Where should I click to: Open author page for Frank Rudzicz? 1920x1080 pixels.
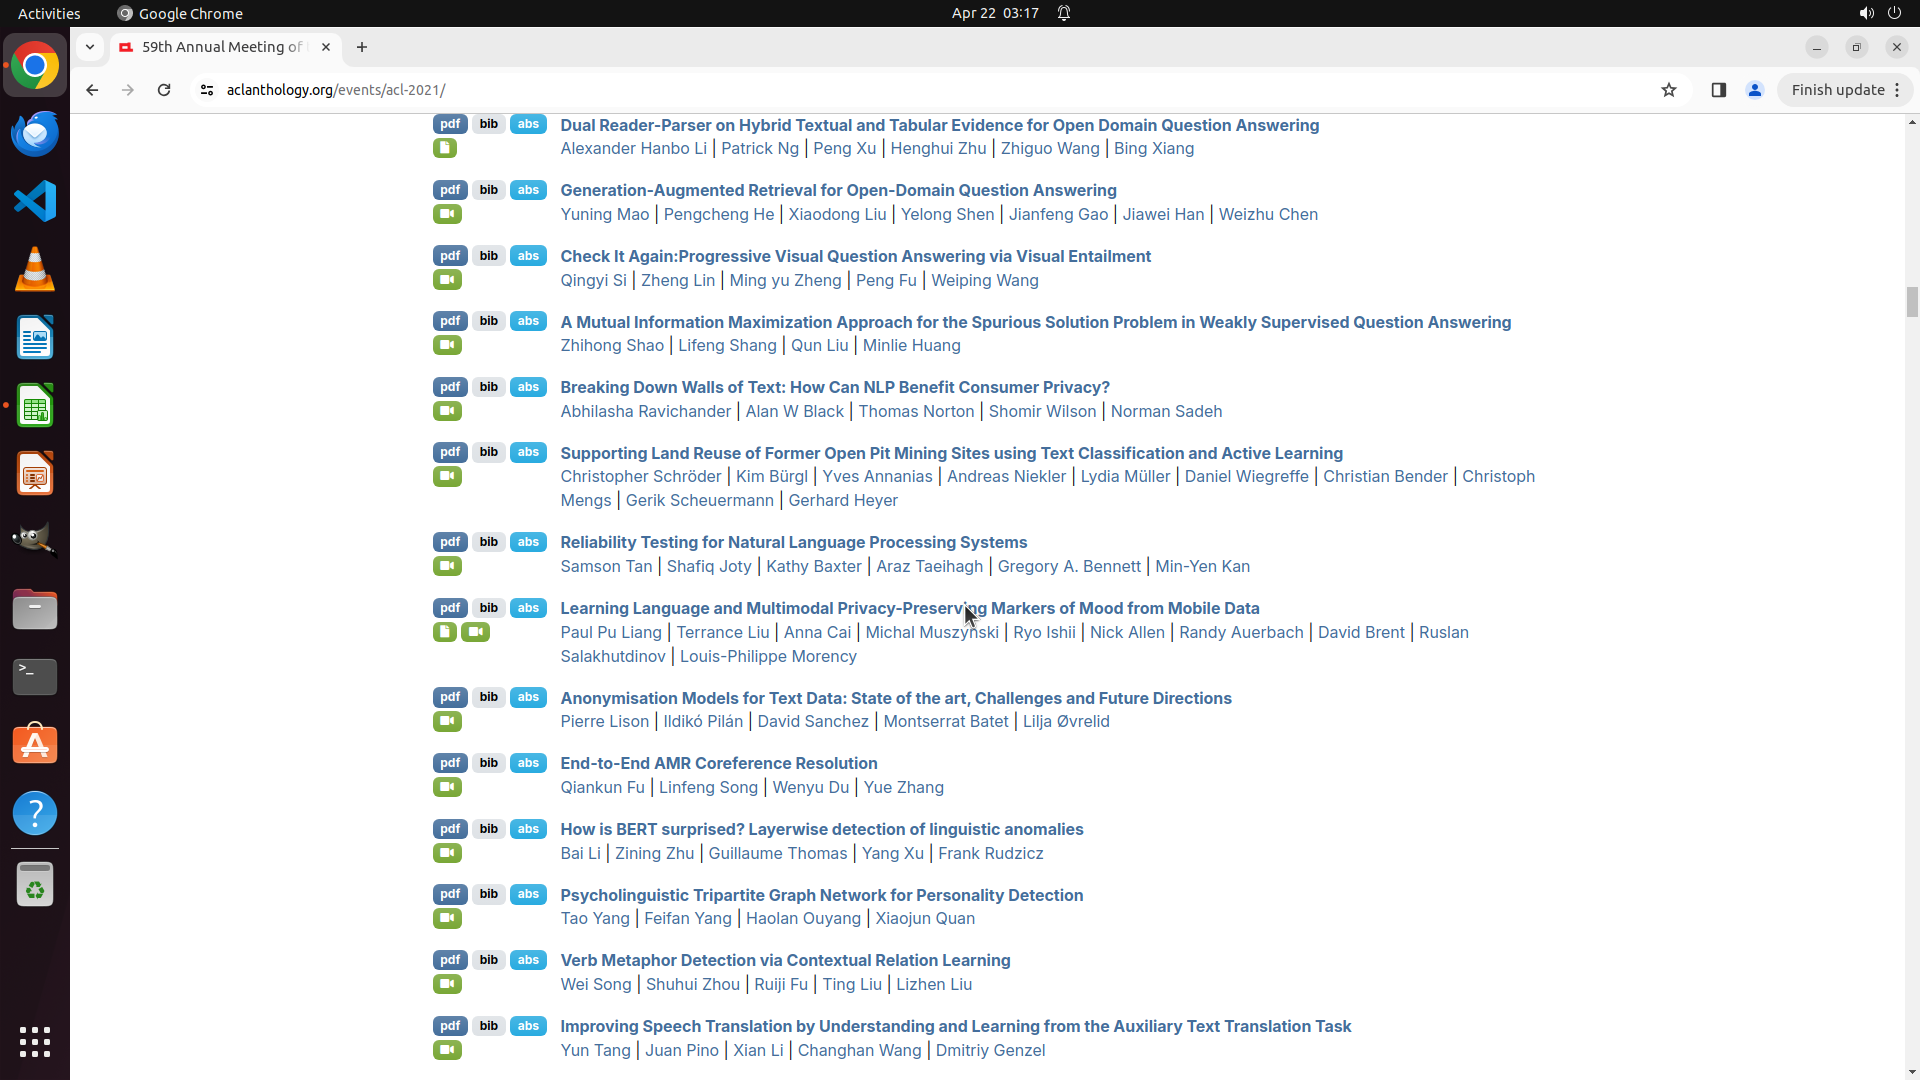coord(990,853)
